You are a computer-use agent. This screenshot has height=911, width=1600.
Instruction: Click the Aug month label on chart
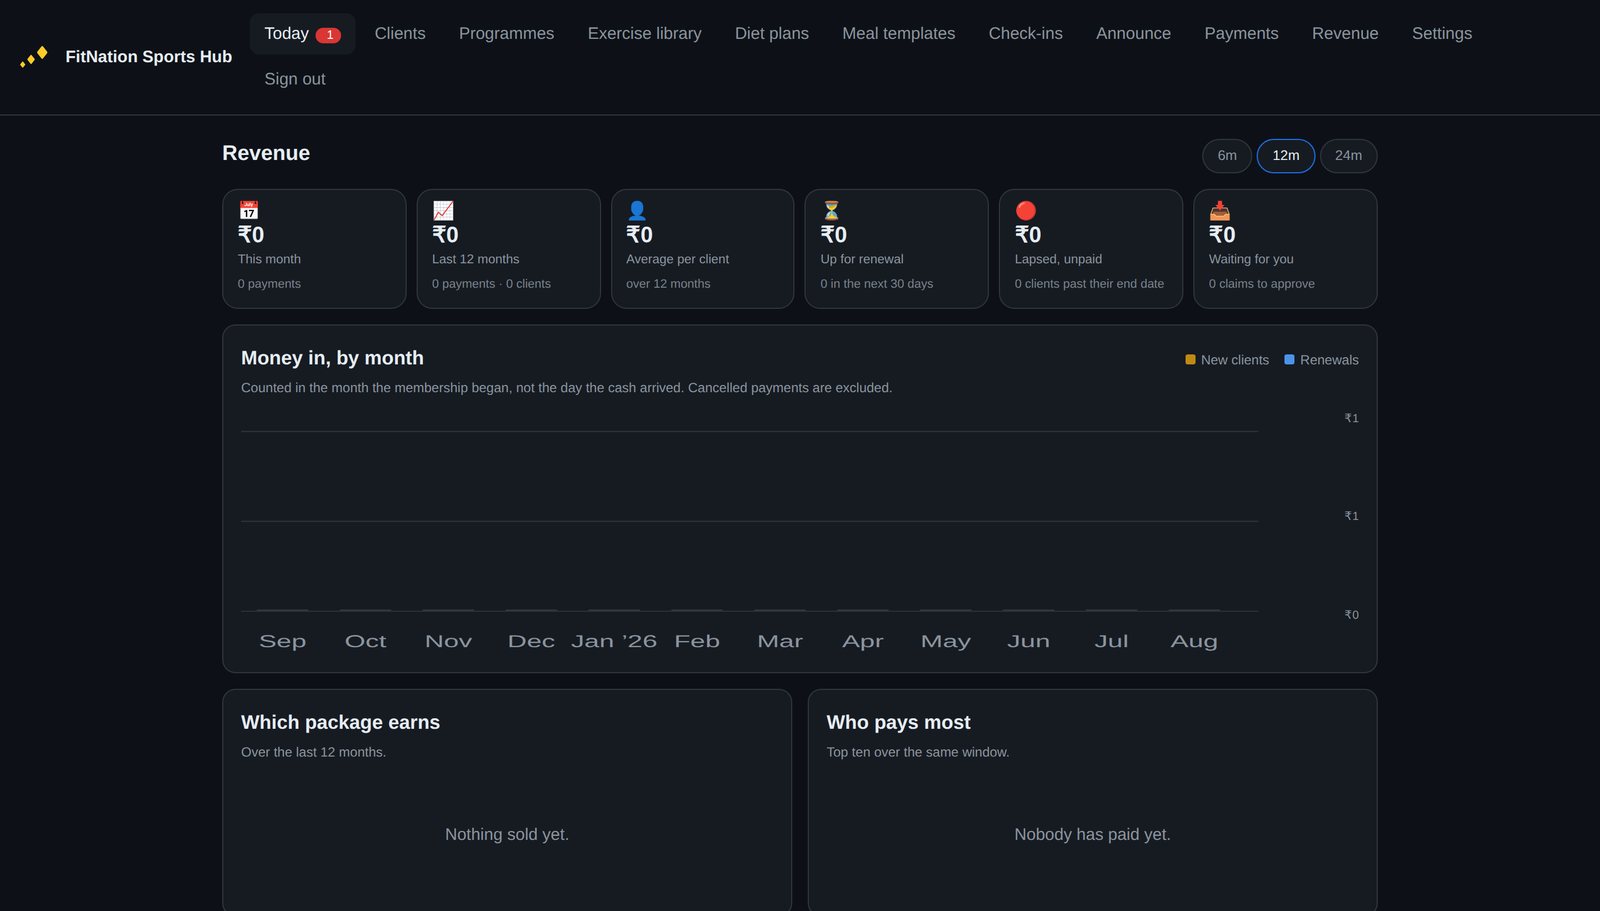(1194, 641)
